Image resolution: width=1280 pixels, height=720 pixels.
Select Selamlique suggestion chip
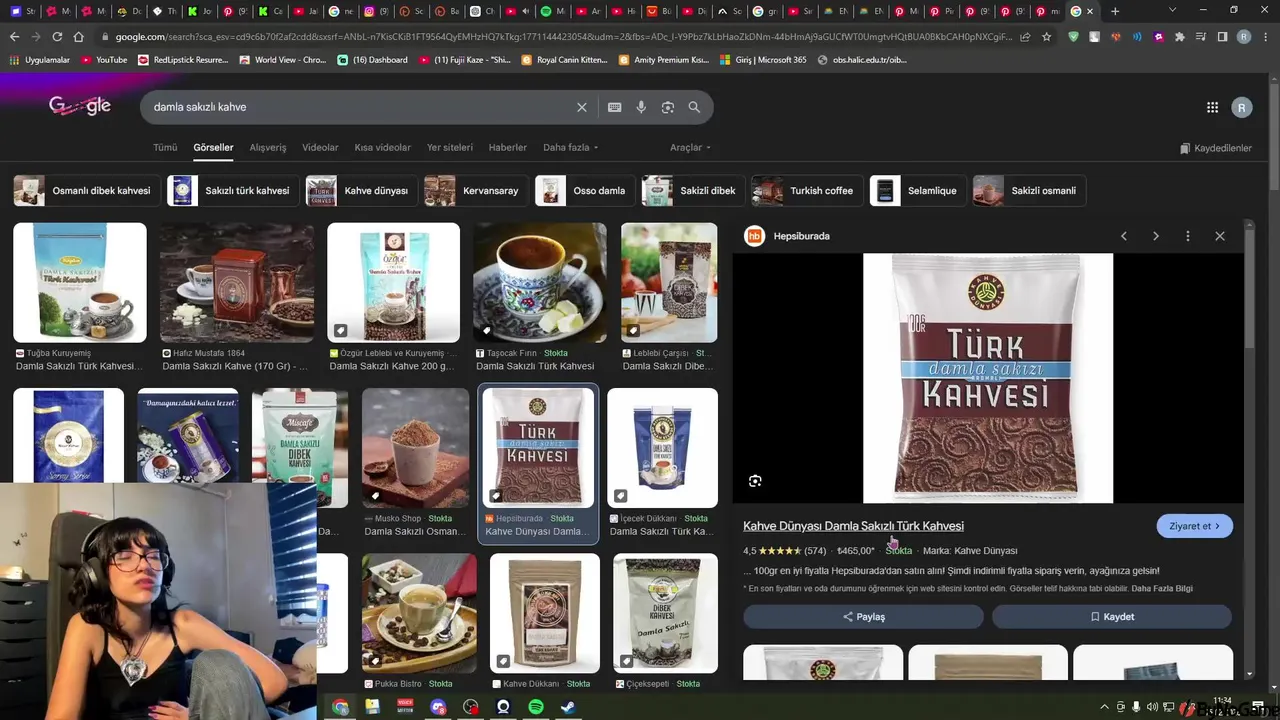pos(917,190)
